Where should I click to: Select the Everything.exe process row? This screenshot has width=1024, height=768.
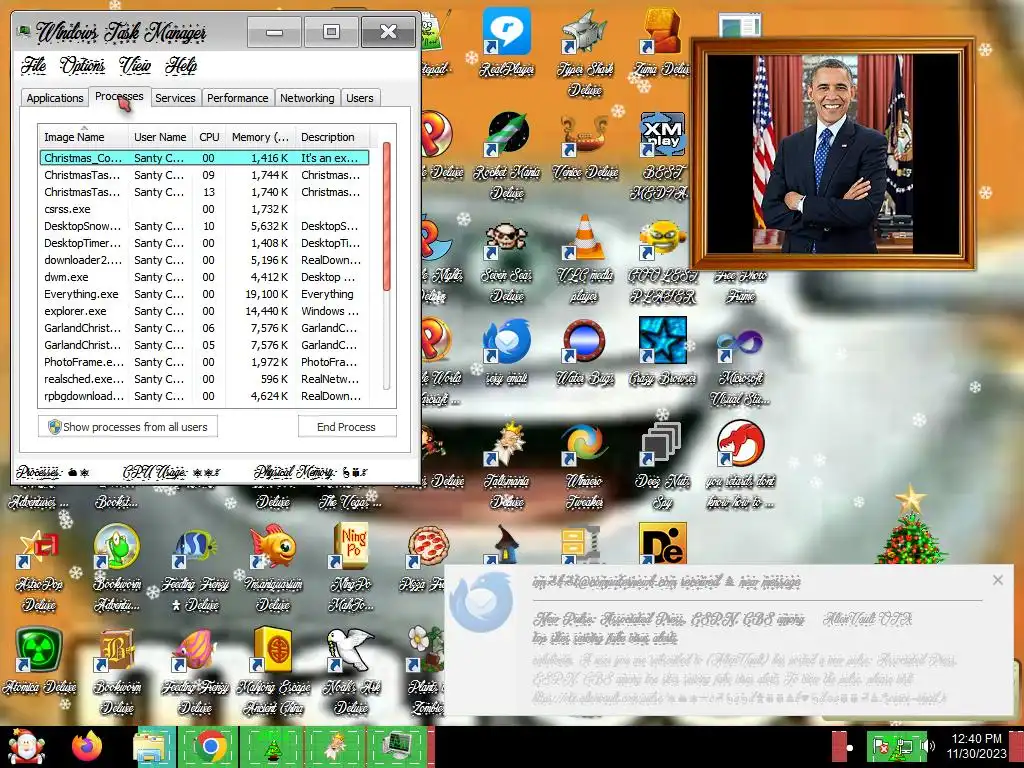click(x=204, y=294)
